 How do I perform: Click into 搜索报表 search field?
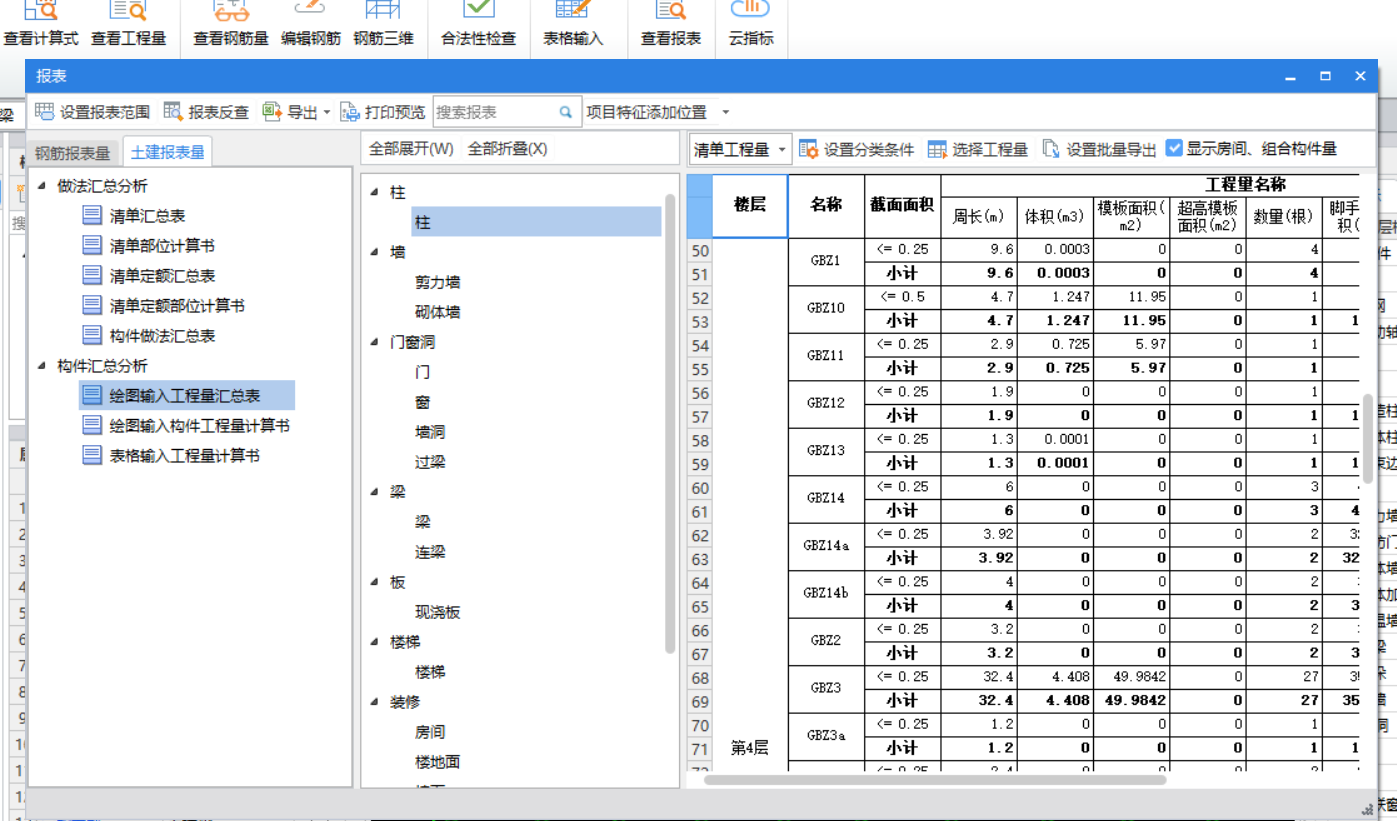click(494, 112)
